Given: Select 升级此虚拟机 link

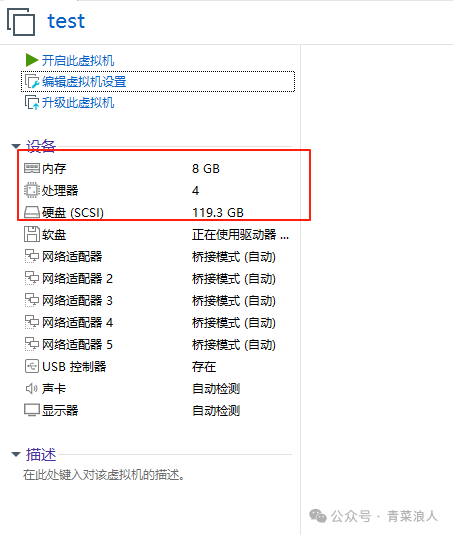Looking at the screenshot, I should tap(78, 103).
